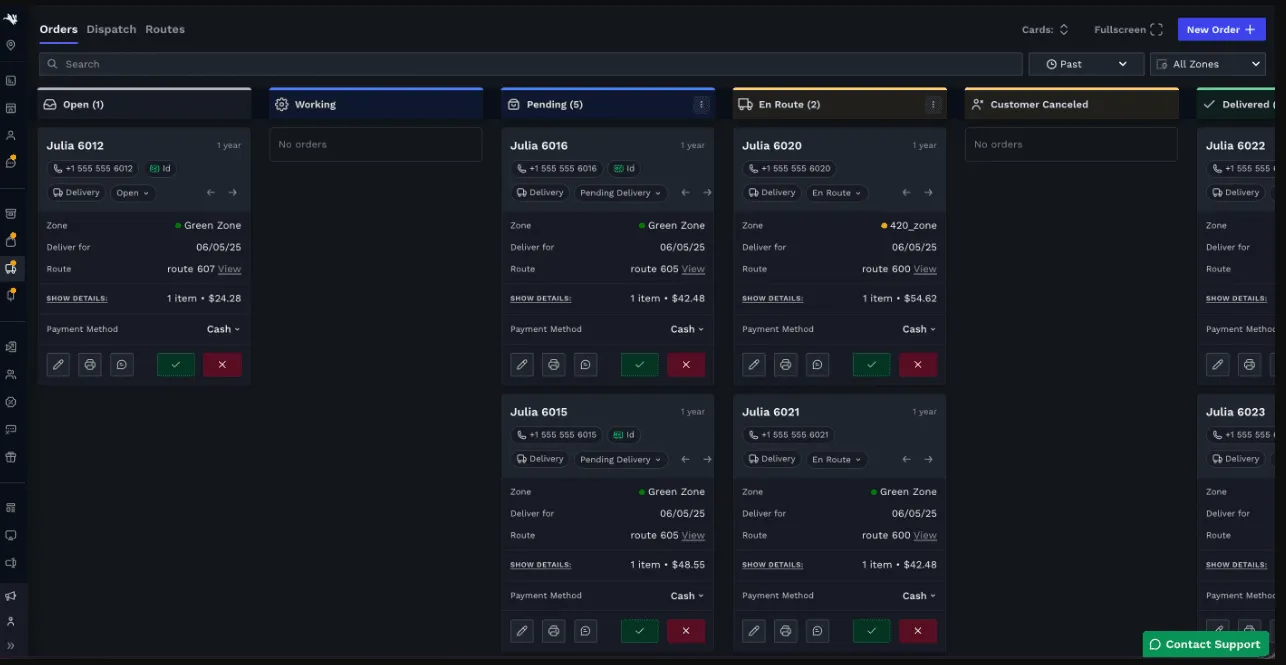Open the megaphone announcements icon in sidebar
The height and width of the screenshot is (665, 1286).
coord(11,596)
